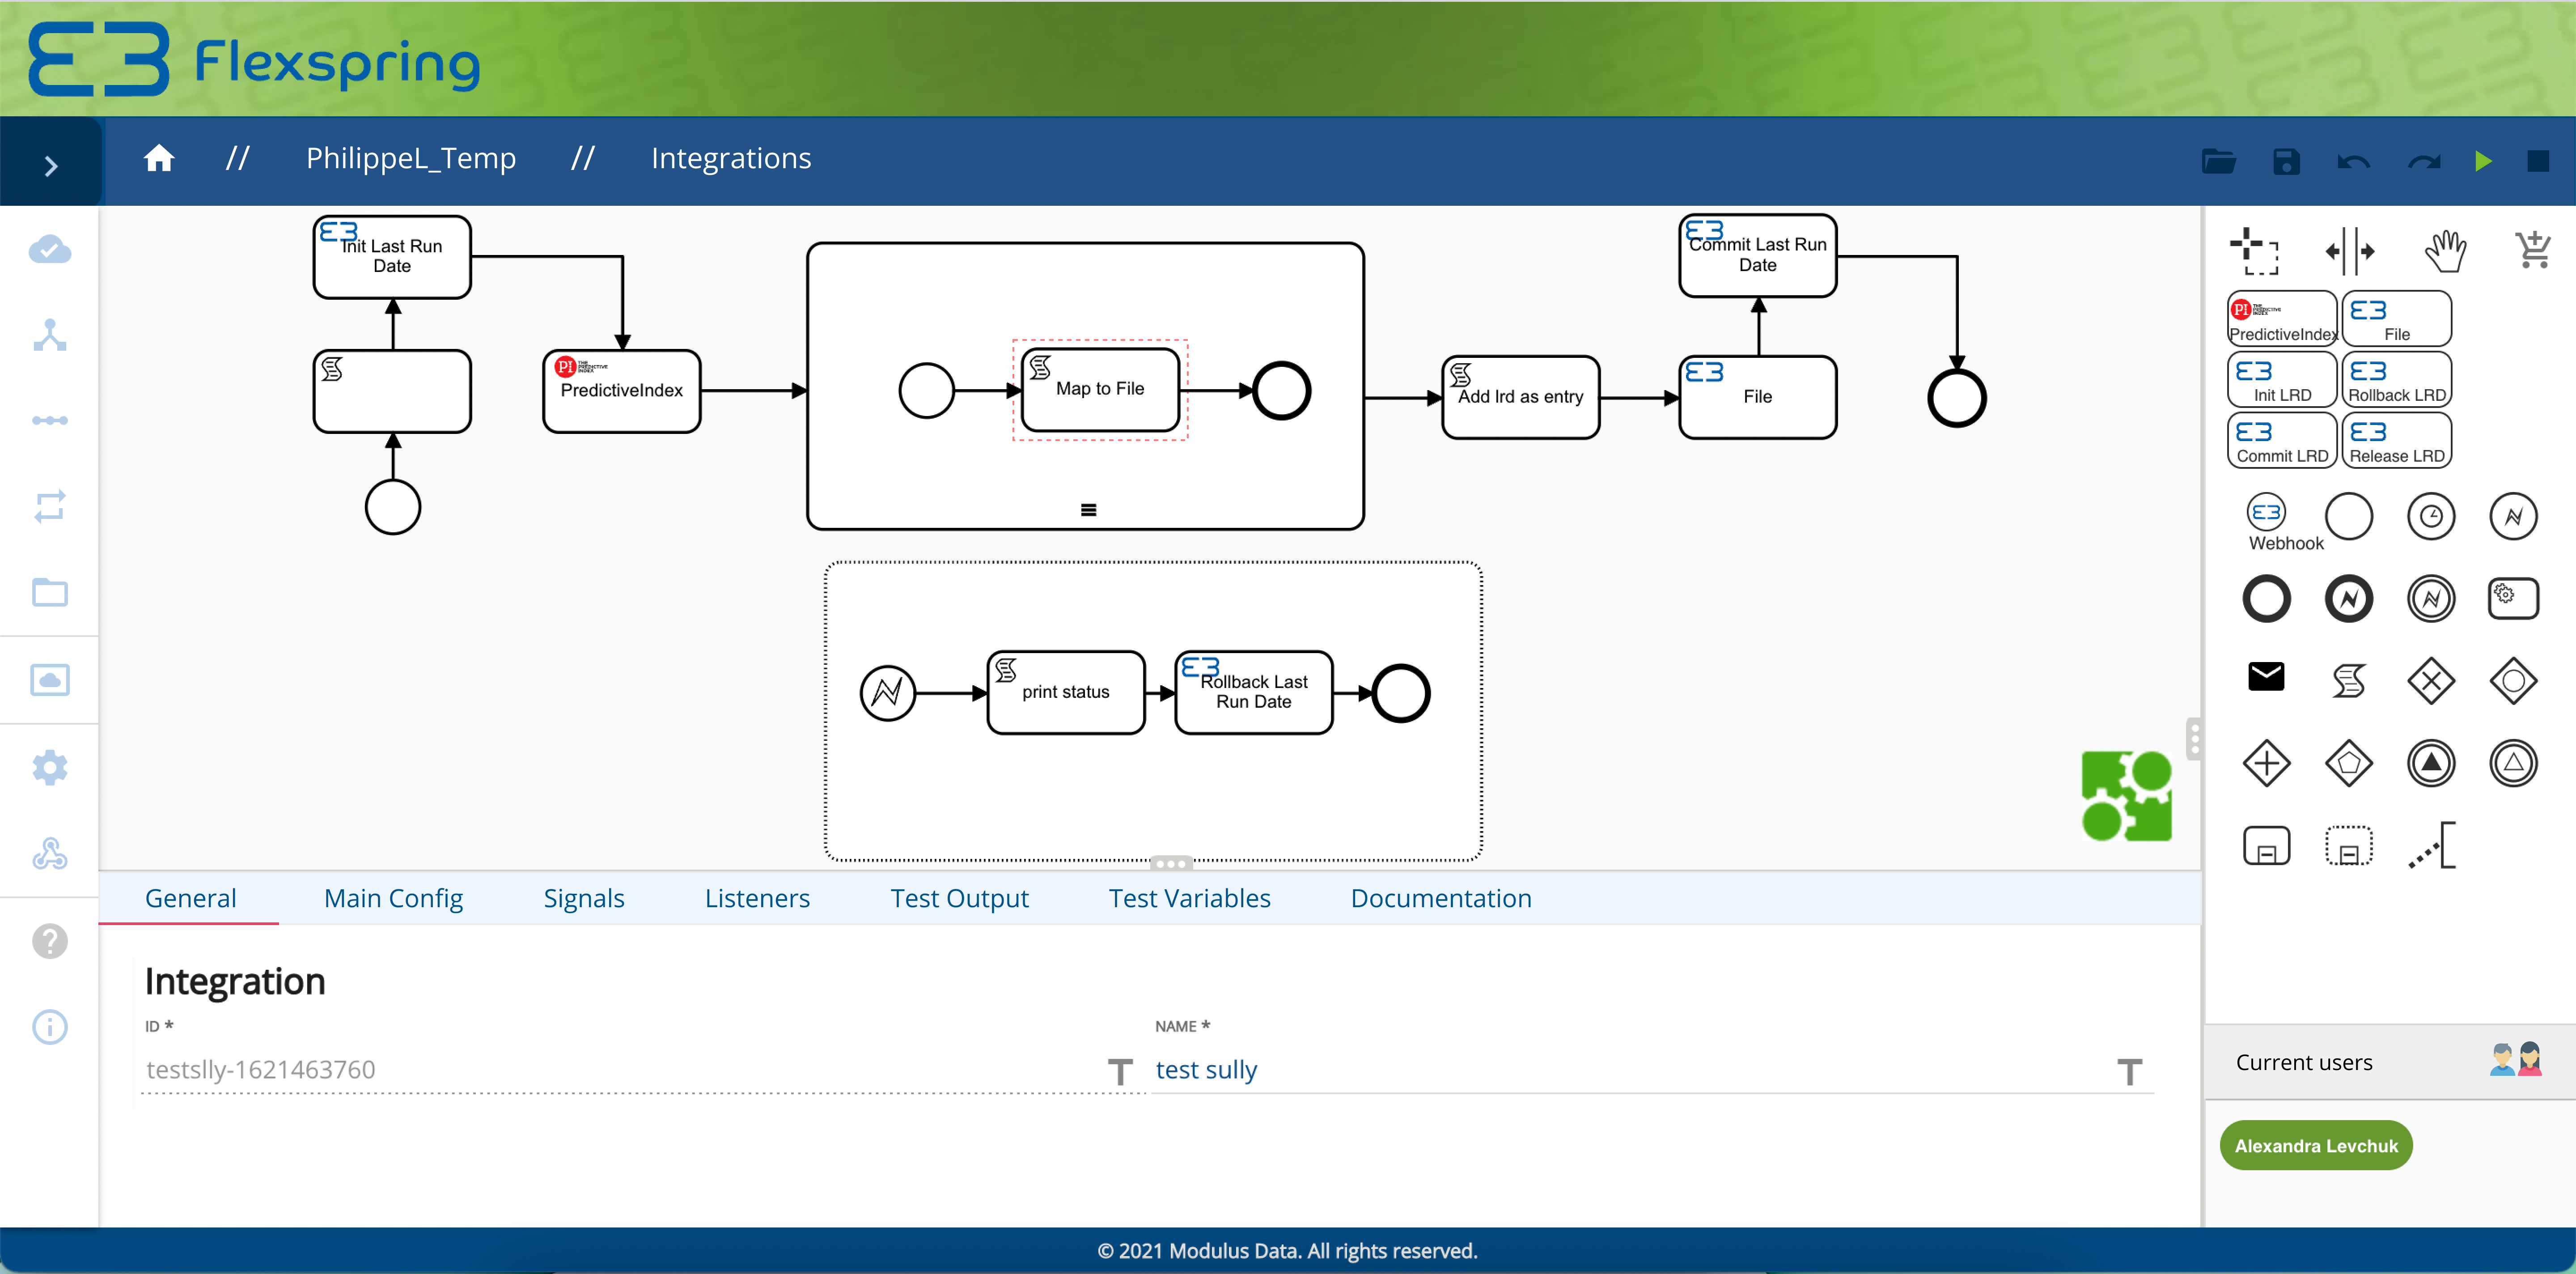Select Release LRD palette element
This screenshot has height=1274, width=2576.
click(2397, 441)
